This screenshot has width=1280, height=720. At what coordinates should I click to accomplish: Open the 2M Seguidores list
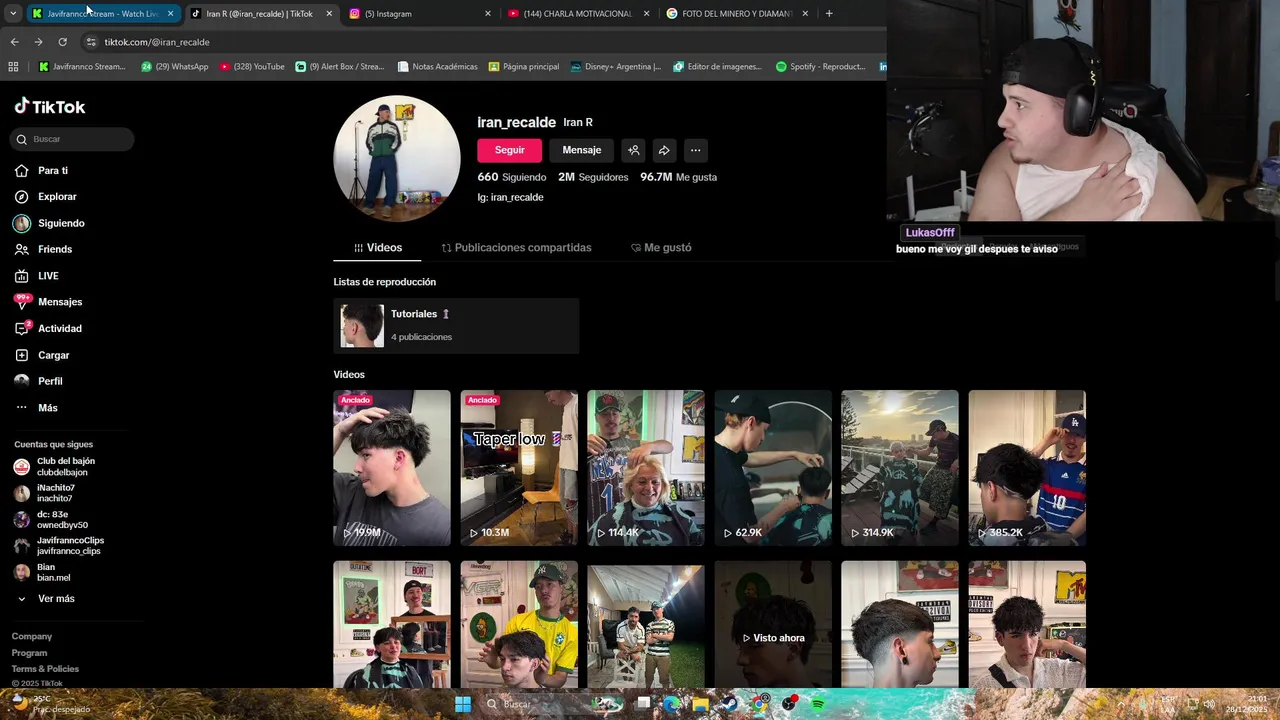pos(593,177)
